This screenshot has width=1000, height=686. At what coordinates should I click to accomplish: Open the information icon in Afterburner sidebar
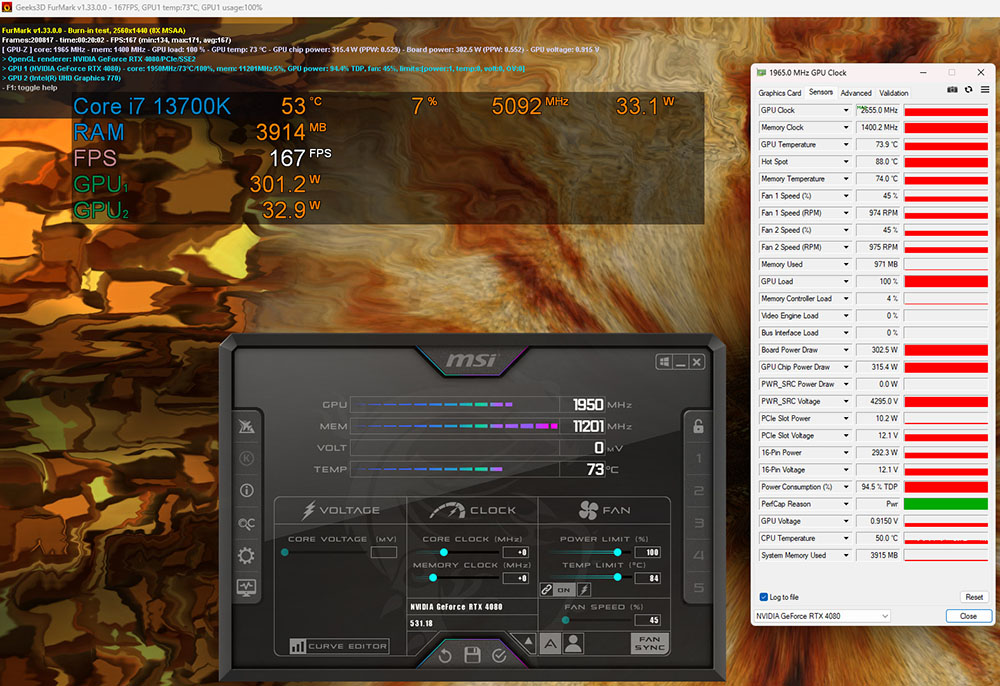(246, 490)
